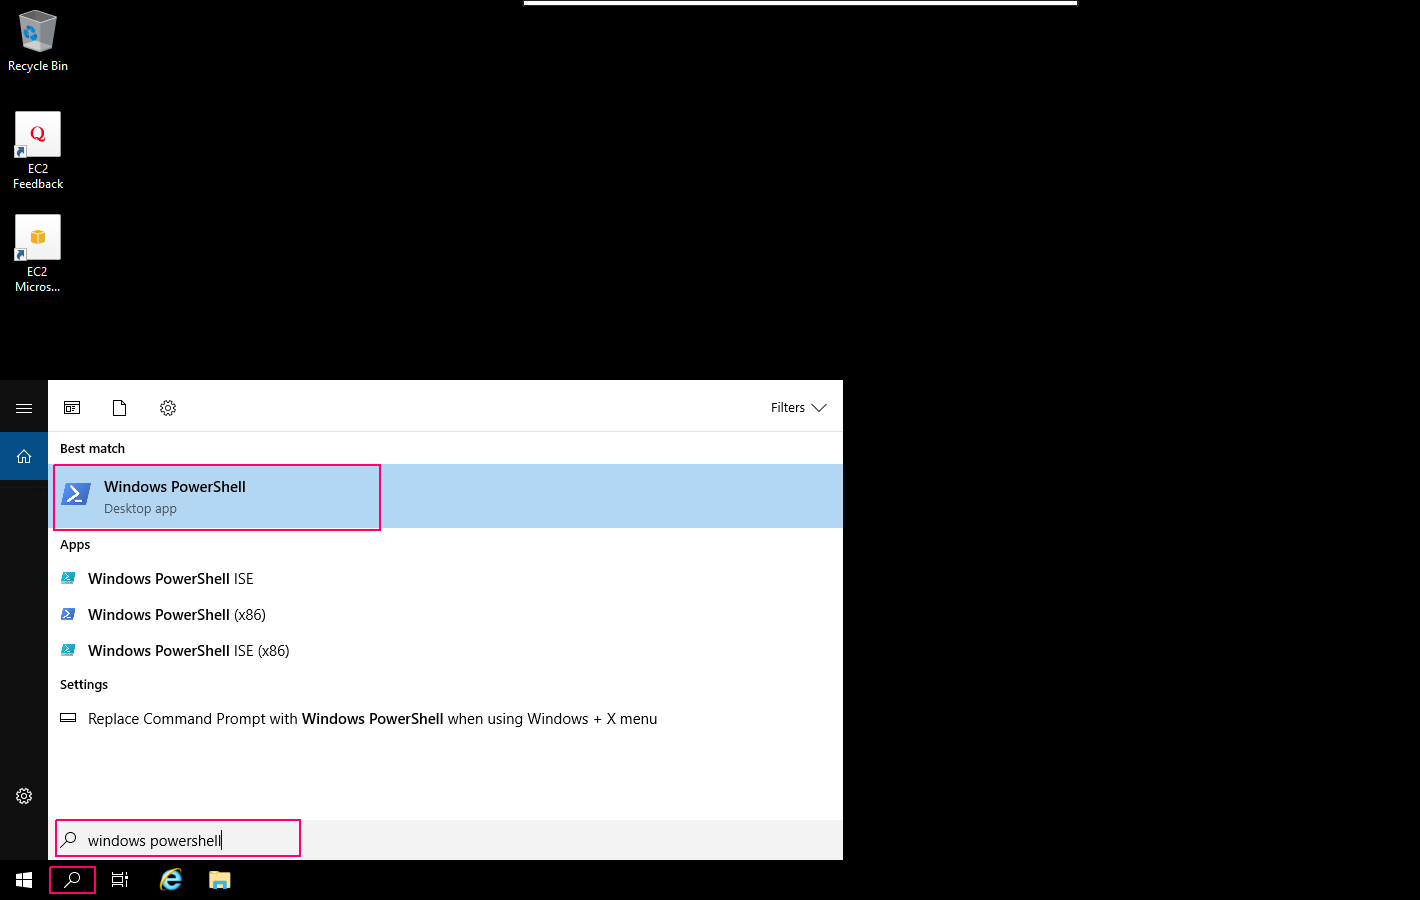
Task: Filter search results by Documents icon
Action: 120,408
